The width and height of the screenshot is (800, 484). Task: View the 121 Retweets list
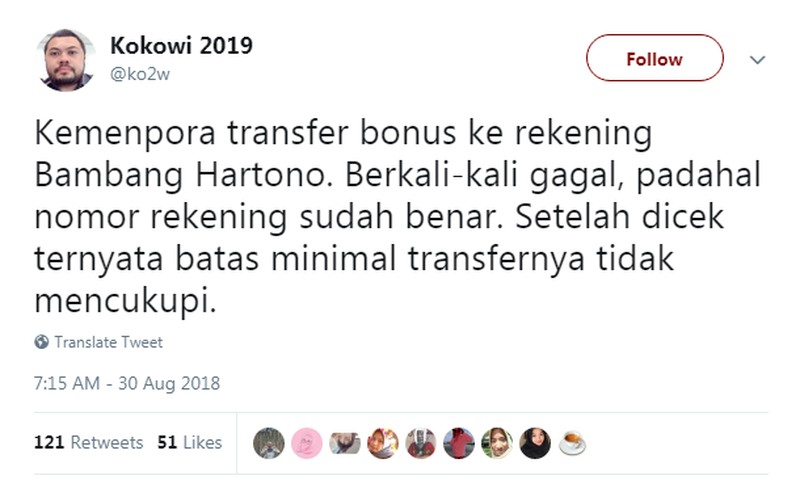click(x=89, y=442)
